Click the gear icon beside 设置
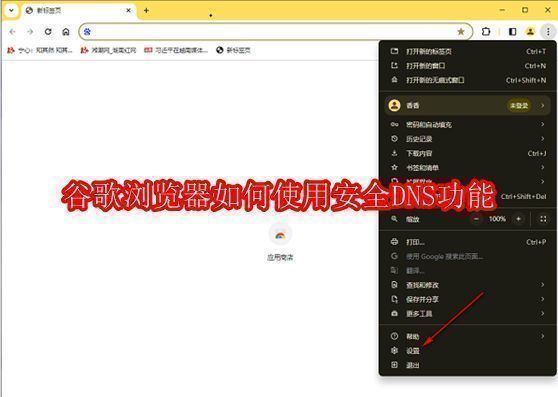Screen dimensions: 558x397 coord(394,351)
